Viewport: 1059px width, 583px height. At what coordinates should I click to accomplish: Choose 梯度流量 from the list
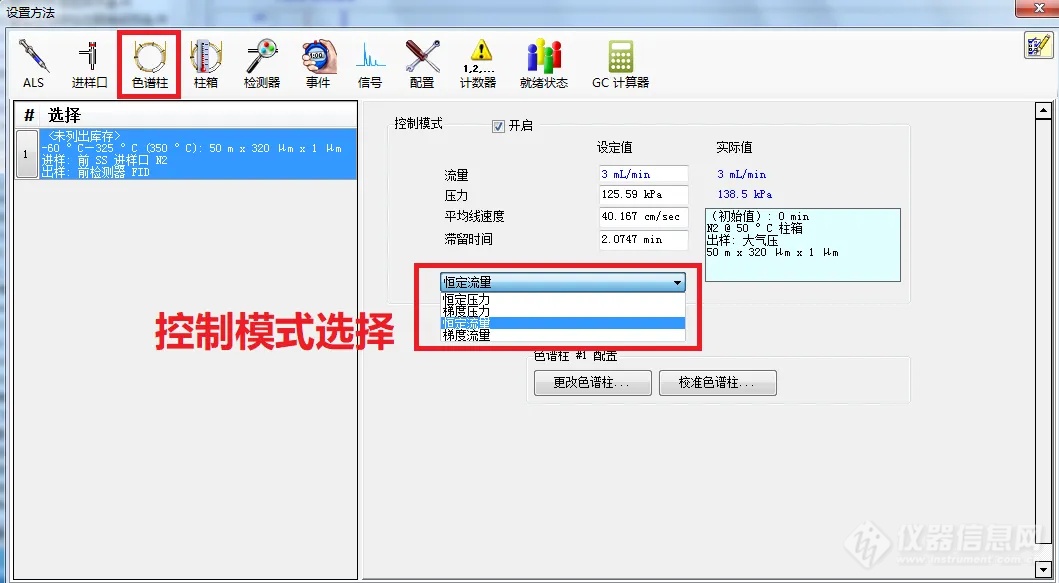(x=563, y=335)
